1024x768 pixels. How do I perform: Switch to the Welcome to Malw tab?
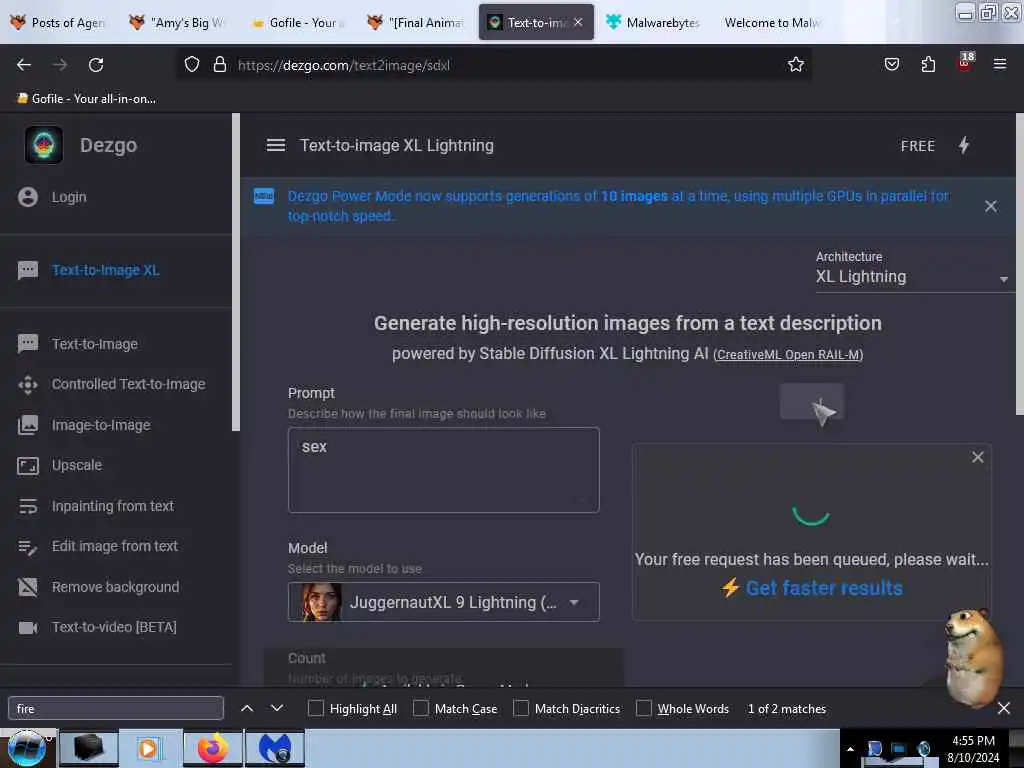pyautogui.click(x=773, y=23)
